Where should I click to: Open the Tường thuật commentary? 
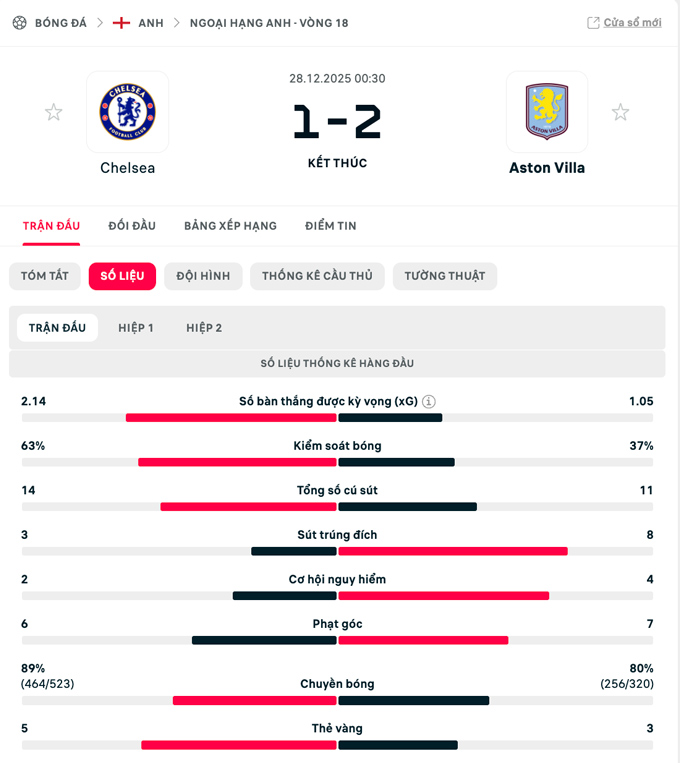click(445, 276)
